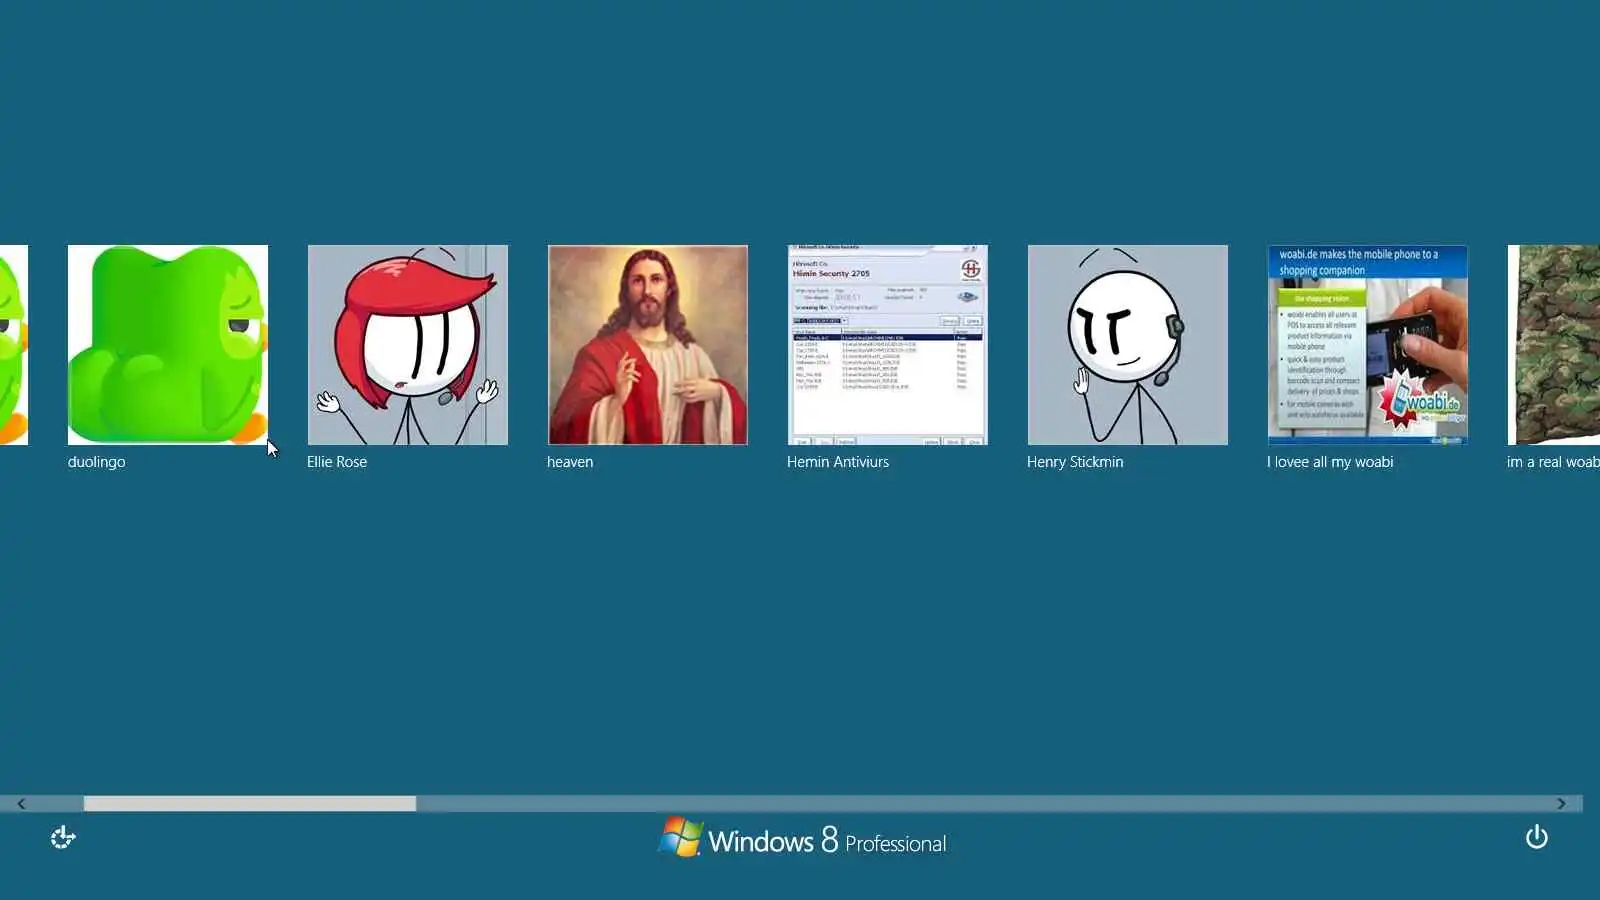The image size is (1600, 900).
Task: Click the Henry Stickmin name label
Action: pyautogui.click(x=1075, y=462)
